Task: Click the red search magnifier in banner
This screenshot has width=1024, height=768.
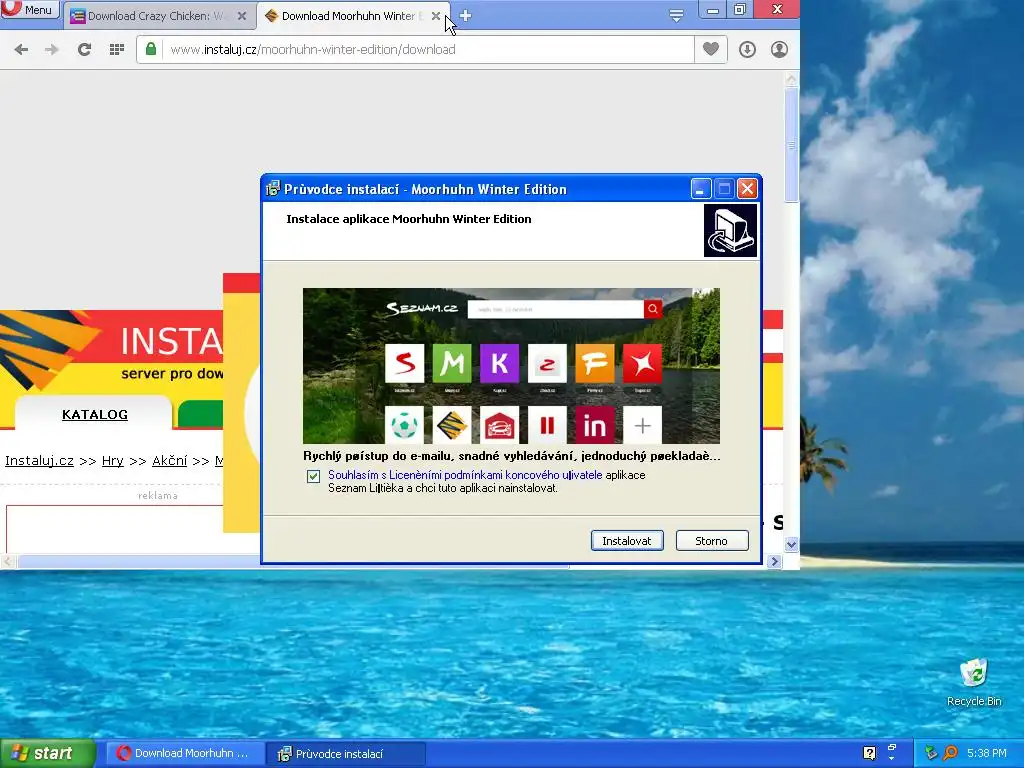Action: click(x=653, y=309)
